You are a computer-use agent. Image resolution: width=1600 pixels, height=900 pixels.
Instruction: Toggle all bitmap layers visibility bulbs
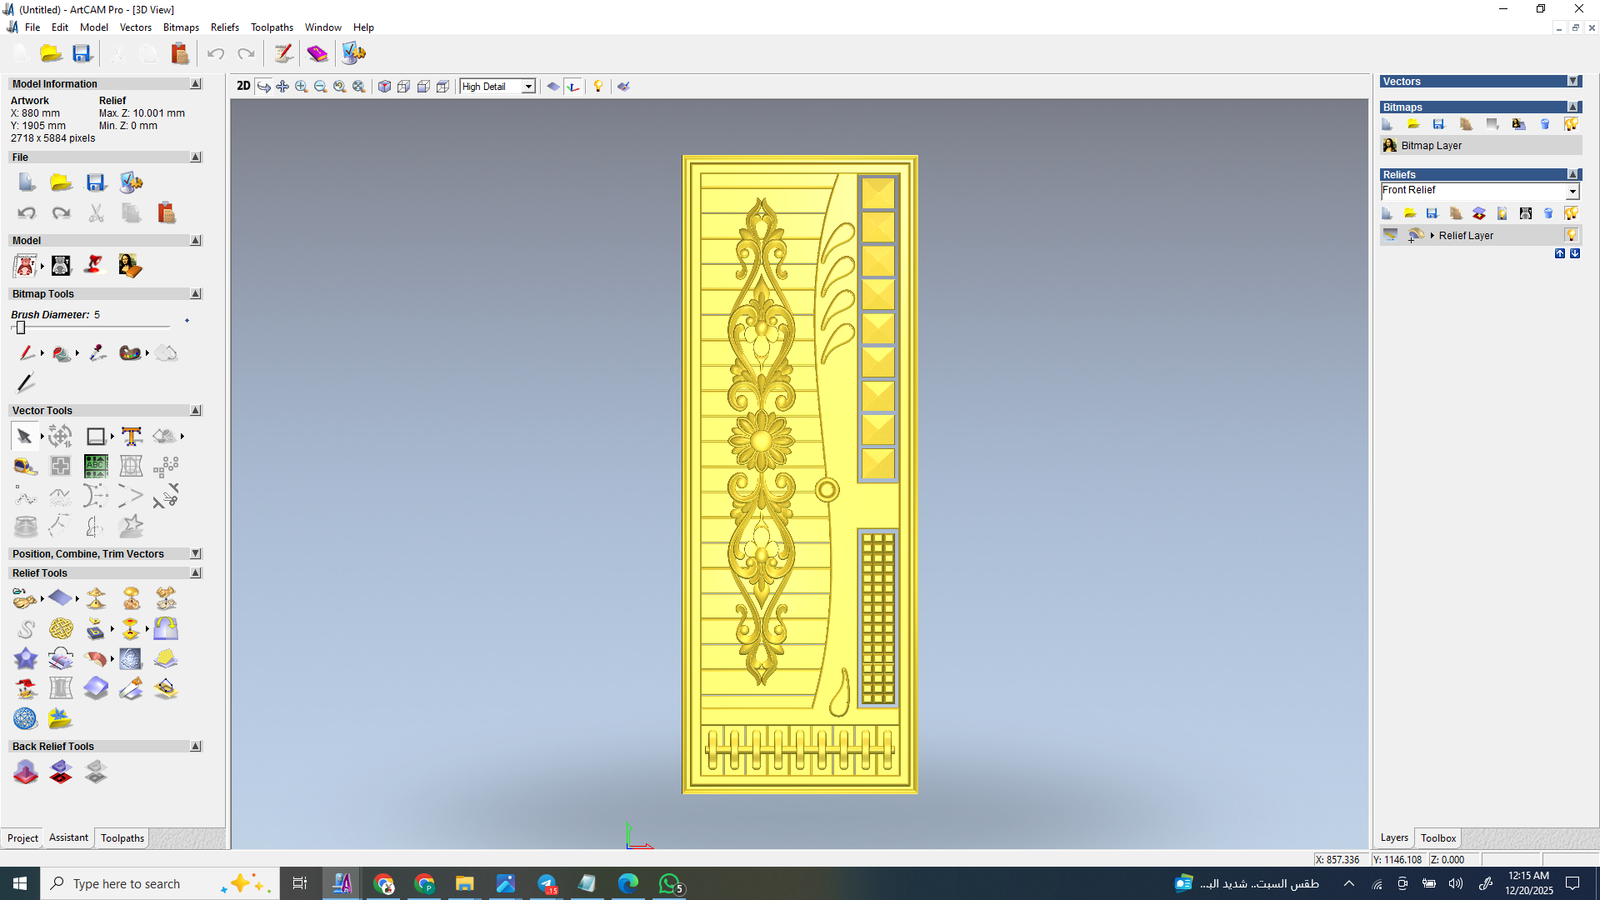[x=1571, y=124]
